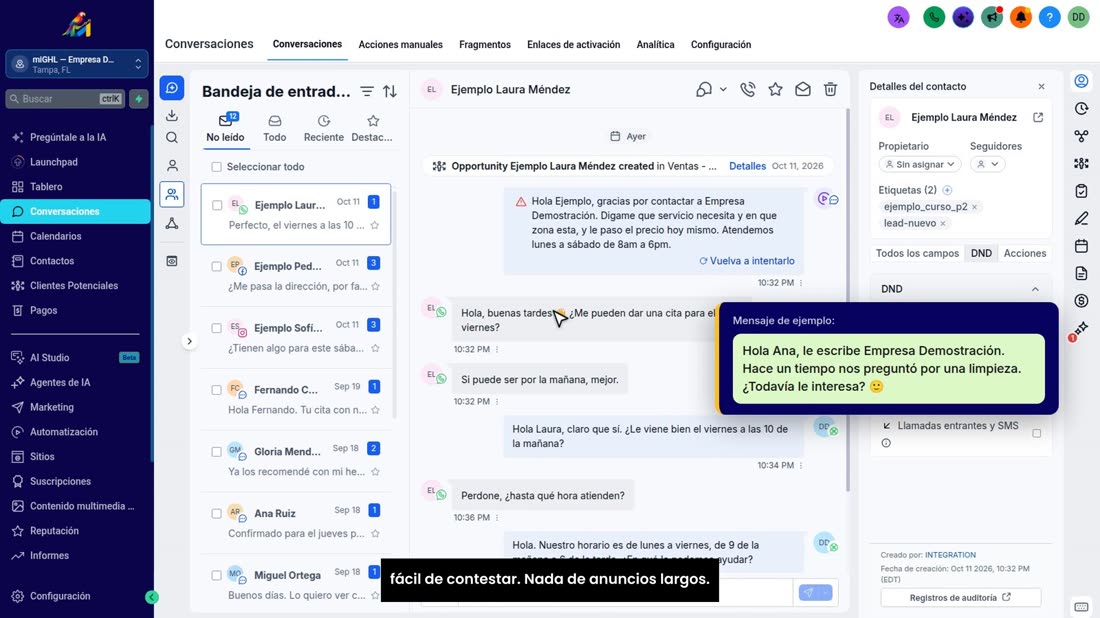Open the Todo inbox tab

[x=274, y=129]
